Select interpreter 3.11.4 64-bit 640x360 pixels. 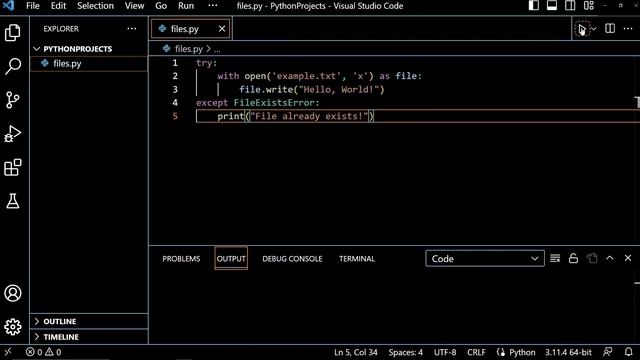pyautogui.click(x=568, y=352)
